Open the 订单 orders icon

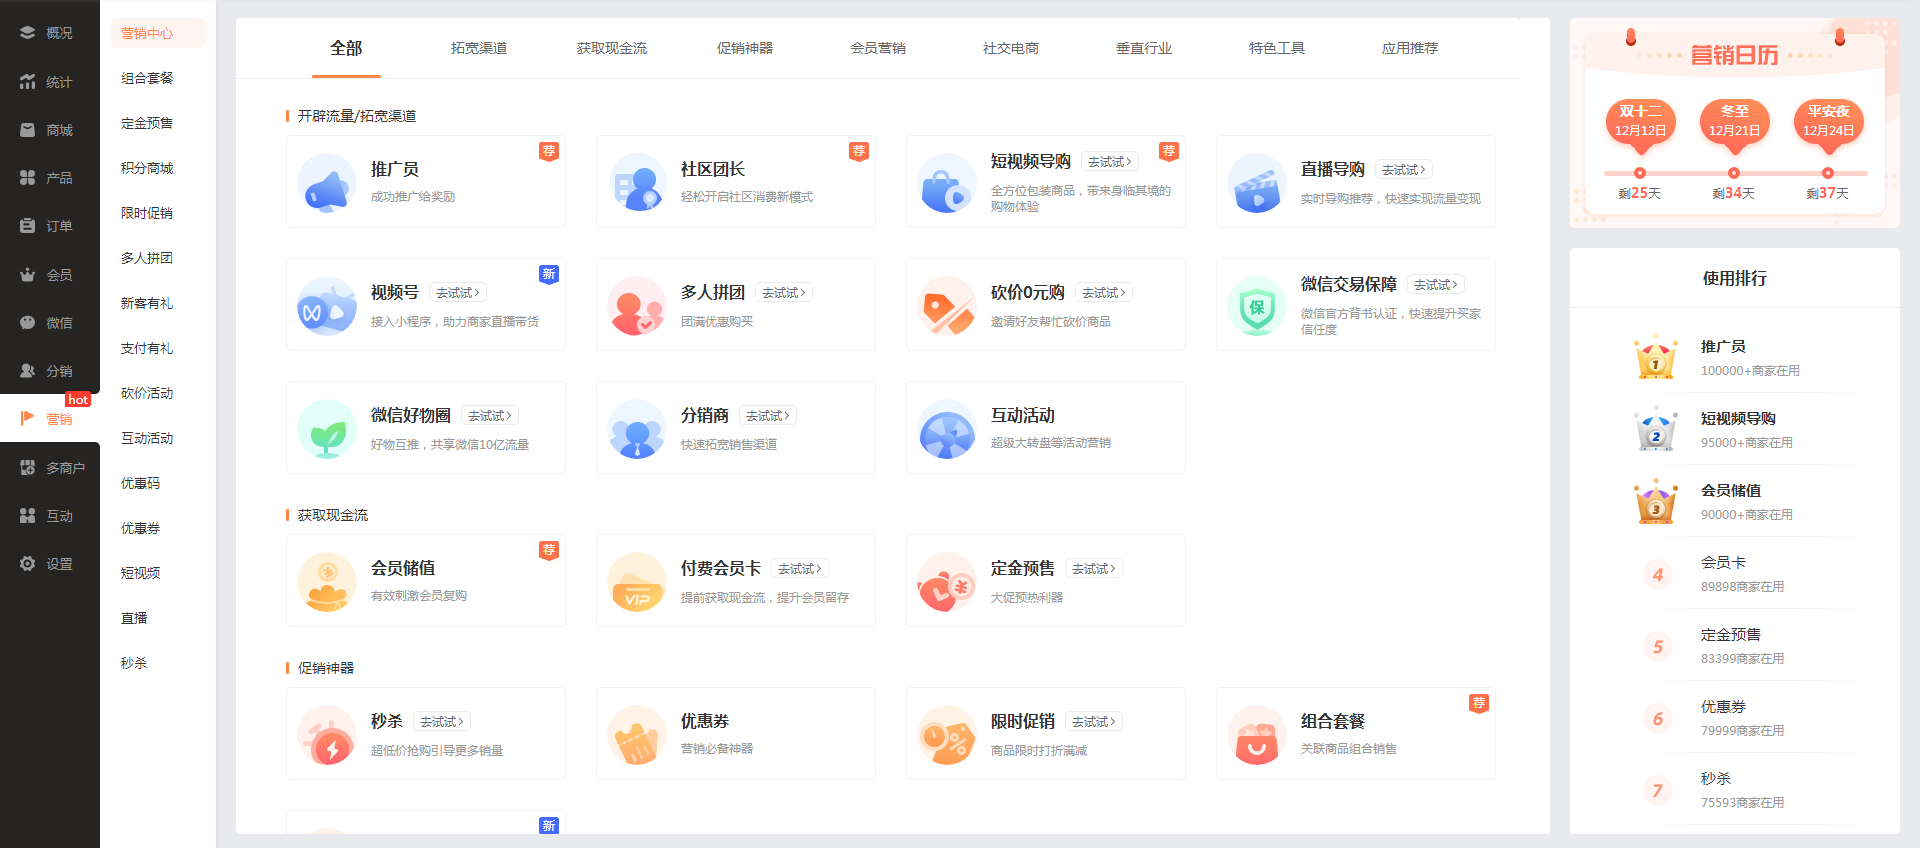(28, 226)
